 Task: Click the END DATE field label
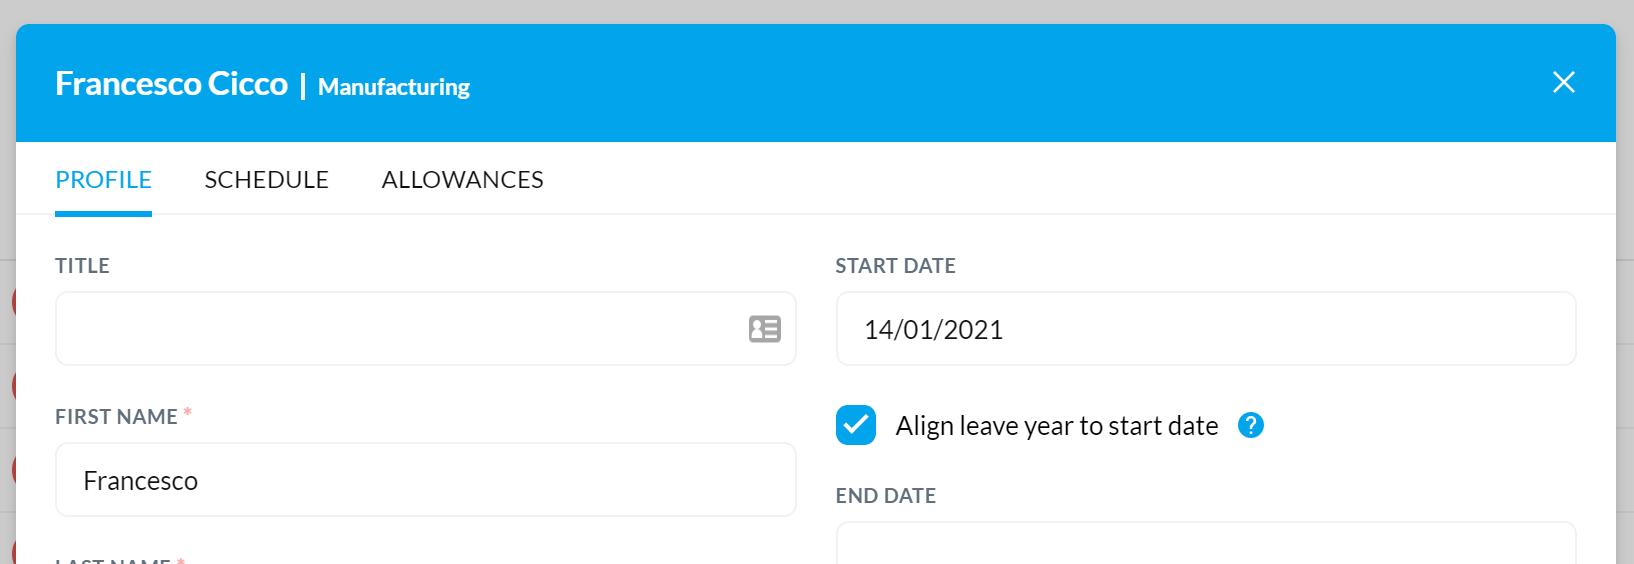pyautogui.click(x=886, y=496)
